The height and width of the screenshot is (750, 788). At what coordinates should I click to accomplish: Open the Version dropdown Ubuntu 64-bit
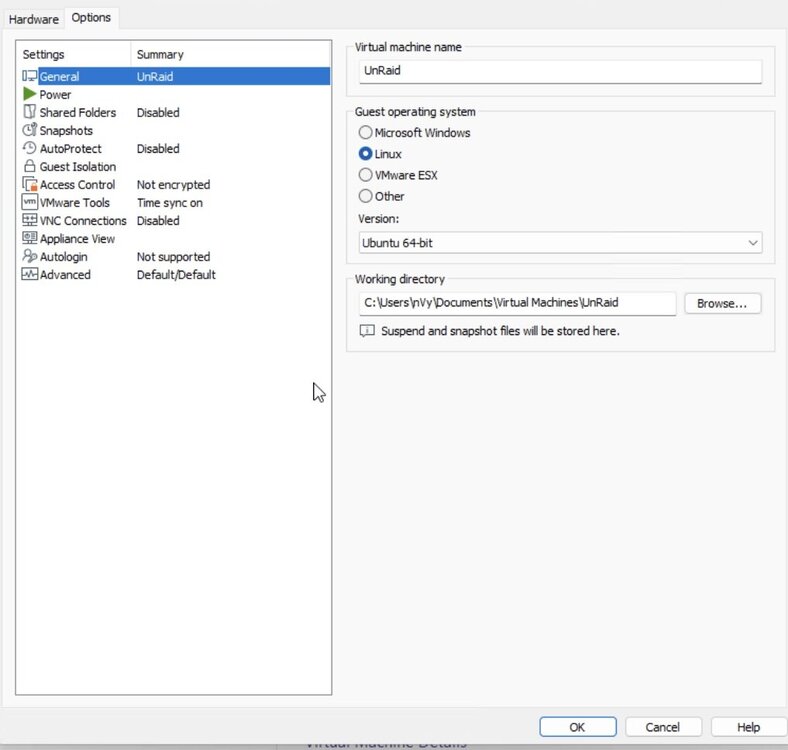560,243
